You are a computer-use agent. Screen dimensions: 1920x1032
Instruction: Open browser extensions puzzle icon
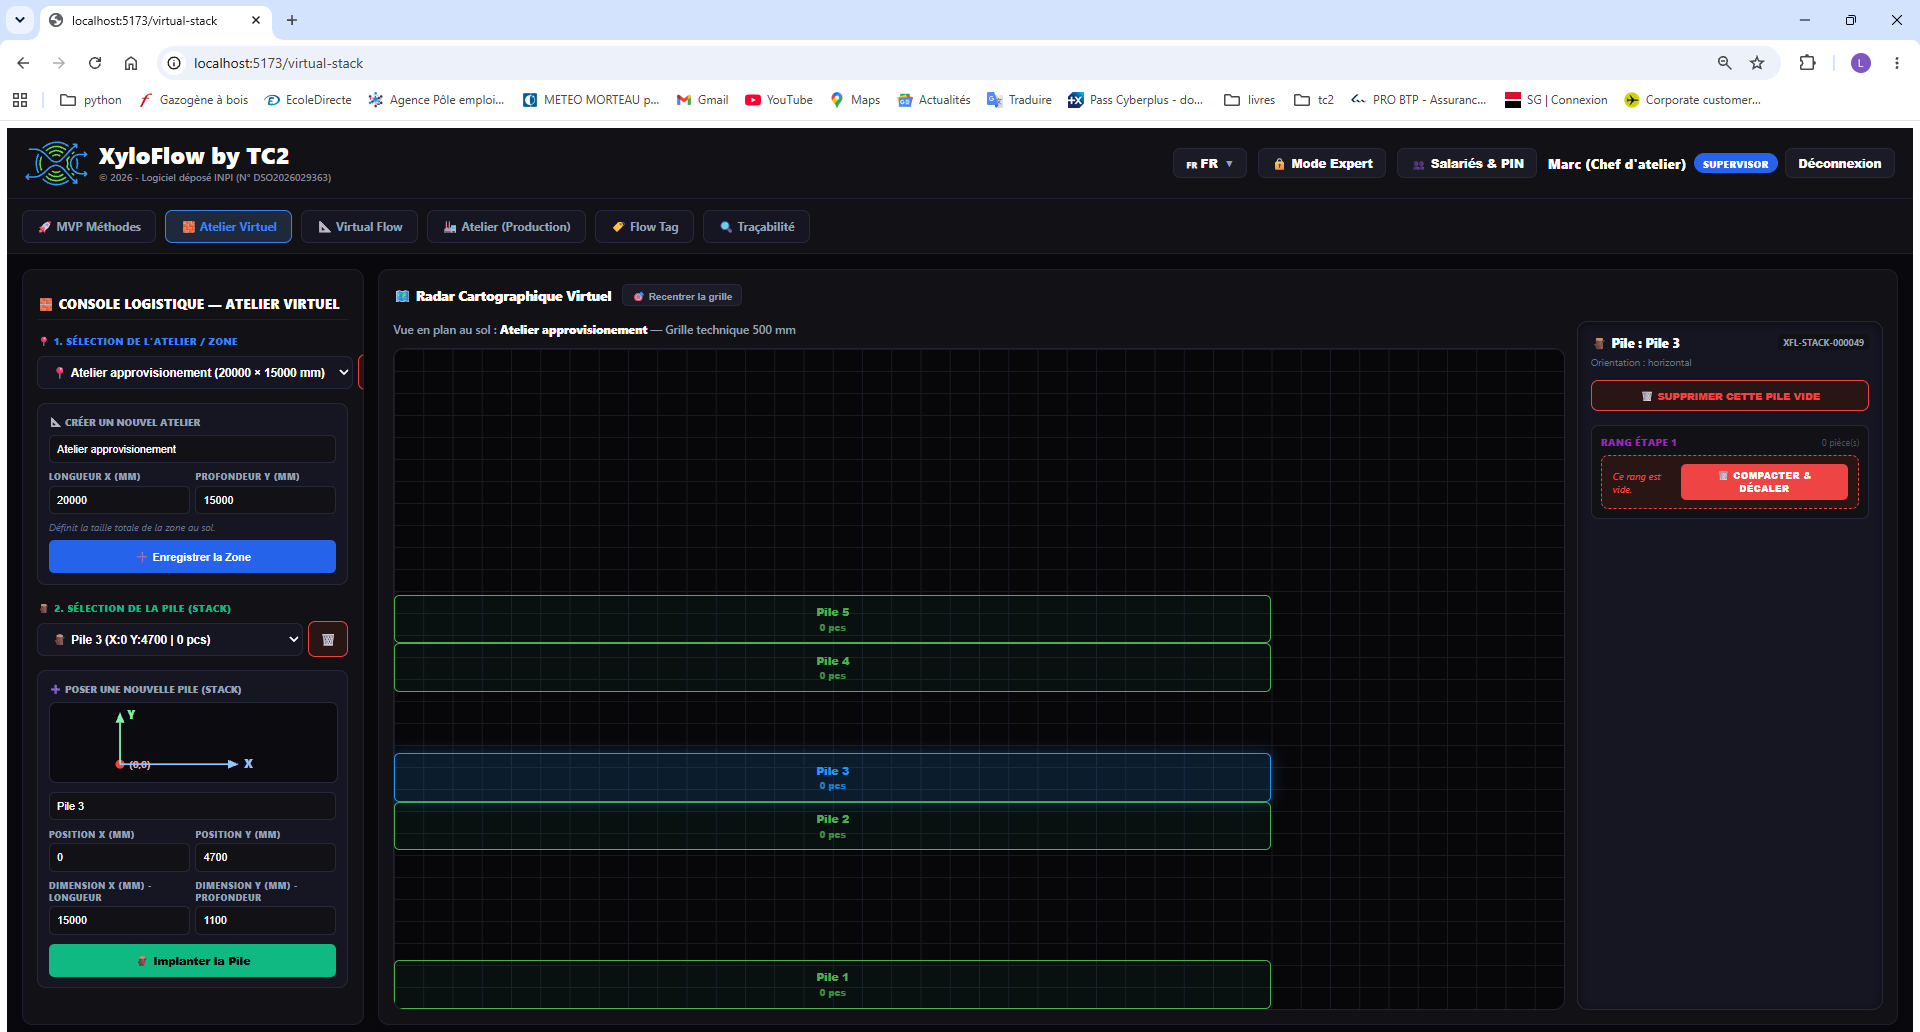click(1807, 63)
